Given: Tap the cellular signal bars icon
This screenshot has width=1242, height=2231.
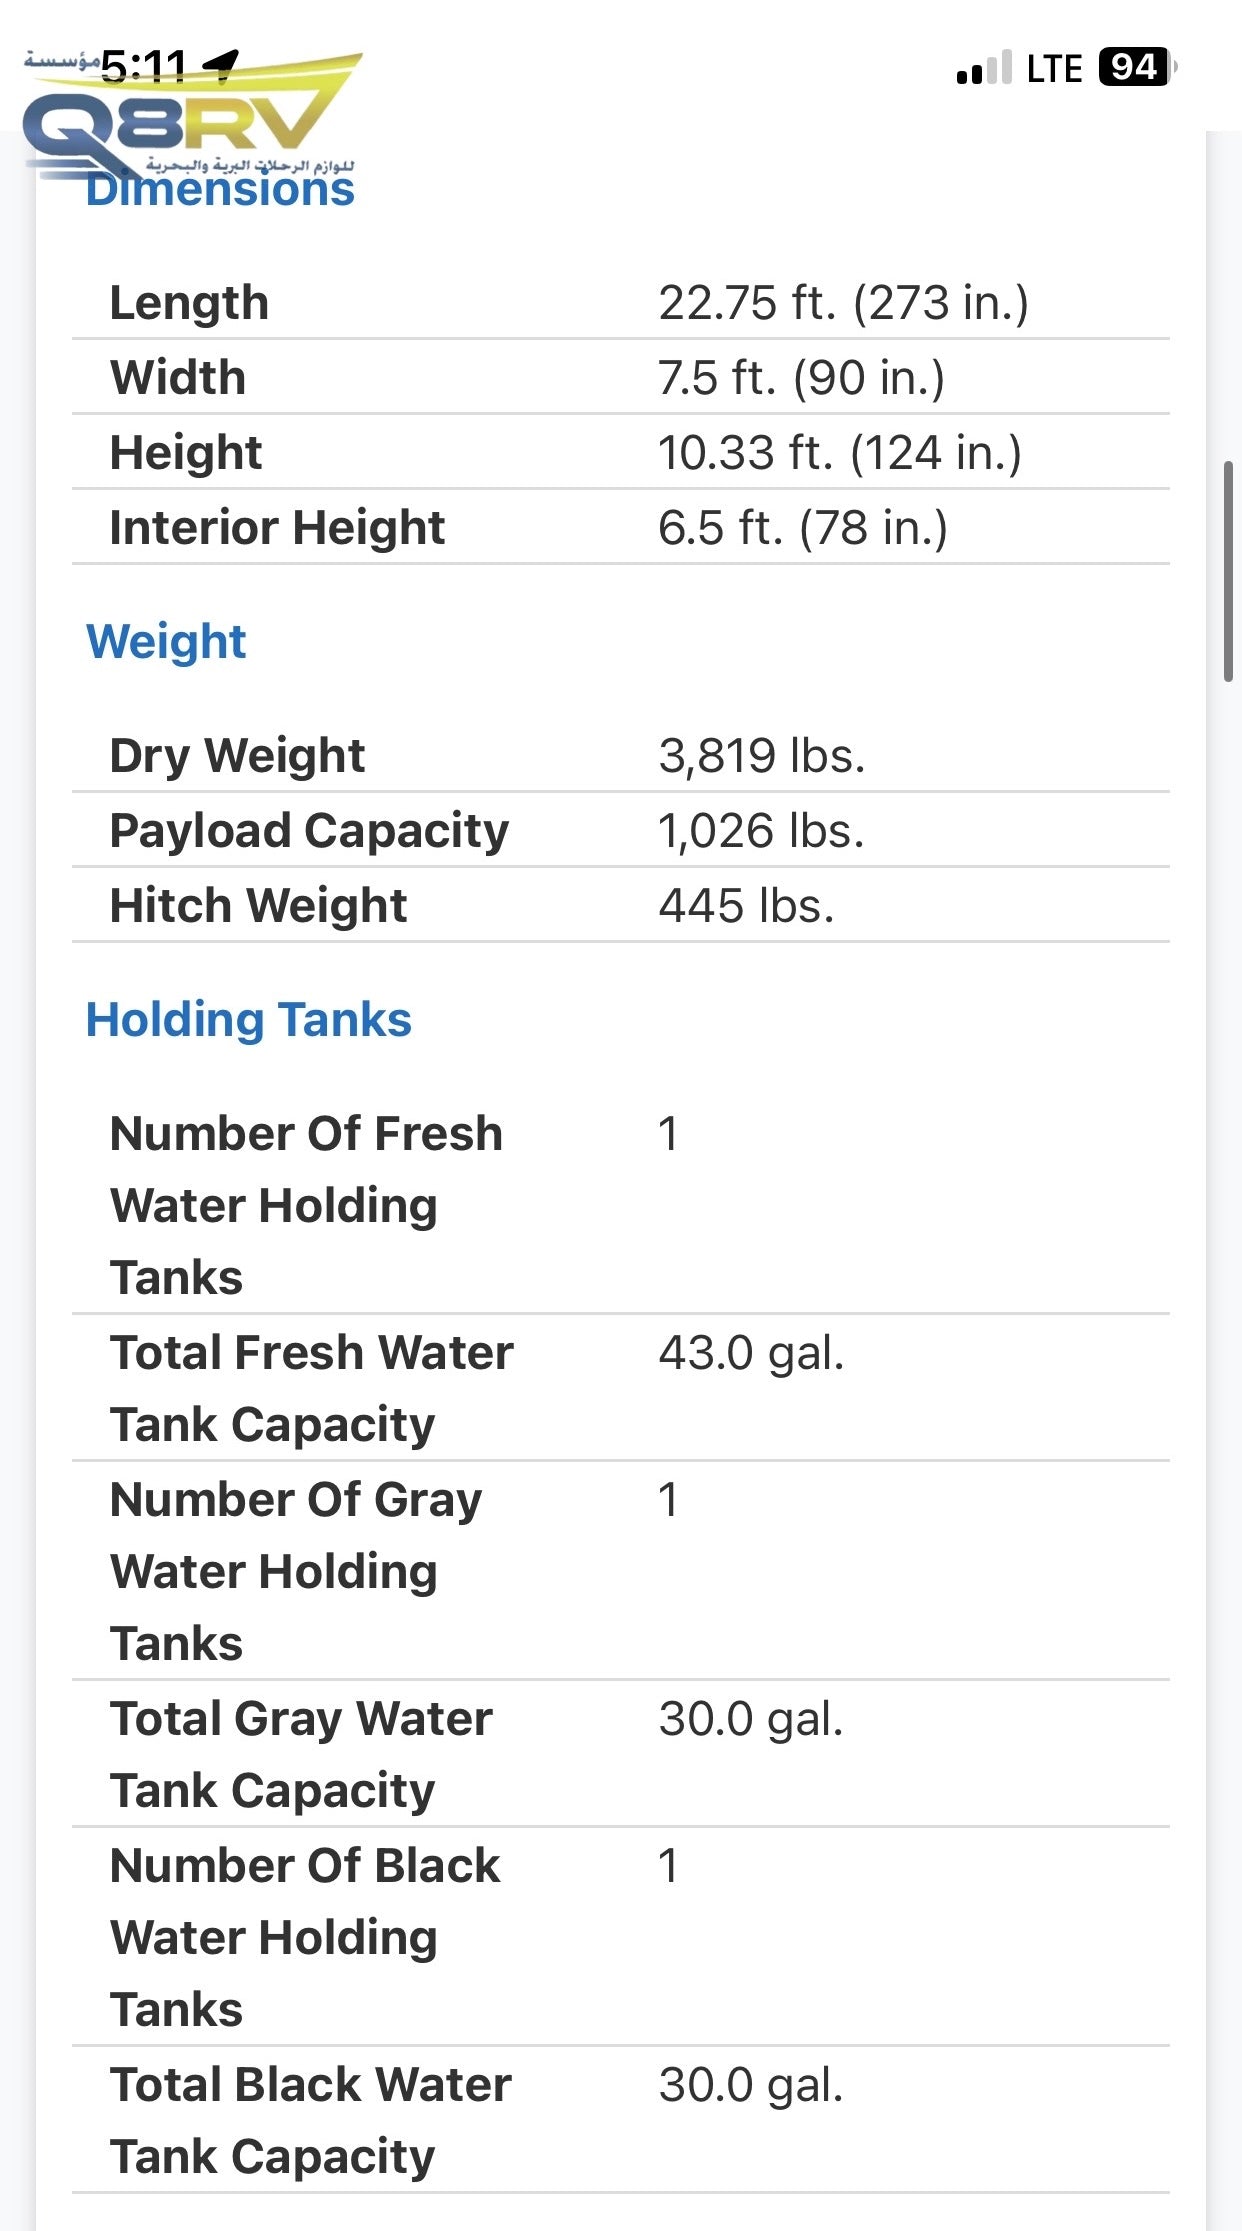Looking at the screenshot, I should click(x=984, y=68).
